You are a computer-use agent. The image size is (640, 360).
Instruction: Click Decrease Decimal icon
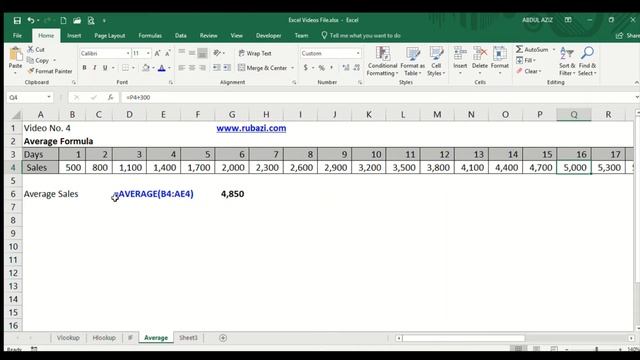pyautogui.click(x=357, y=68)
